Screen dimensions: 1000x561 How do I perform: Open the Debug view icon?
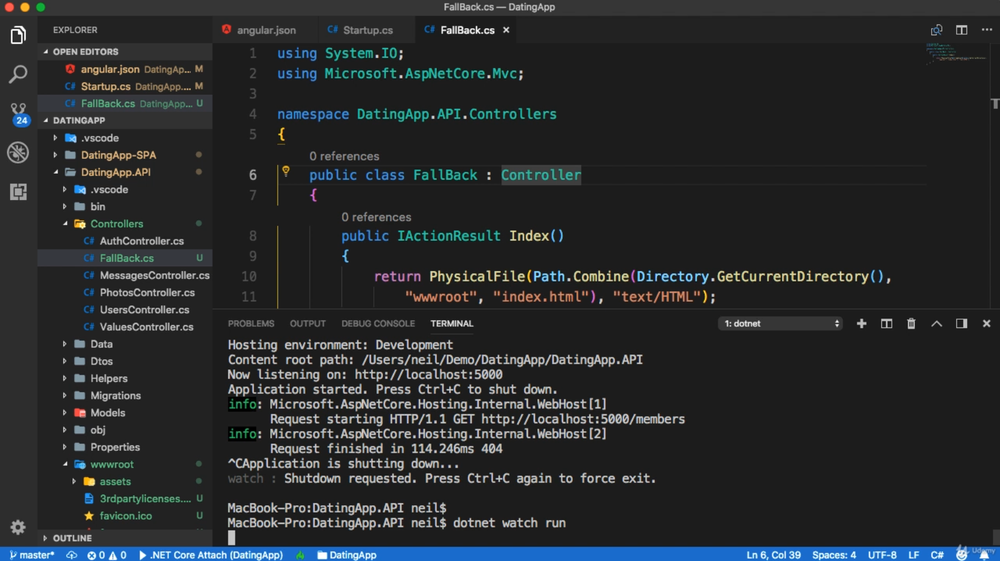[18, 152]
